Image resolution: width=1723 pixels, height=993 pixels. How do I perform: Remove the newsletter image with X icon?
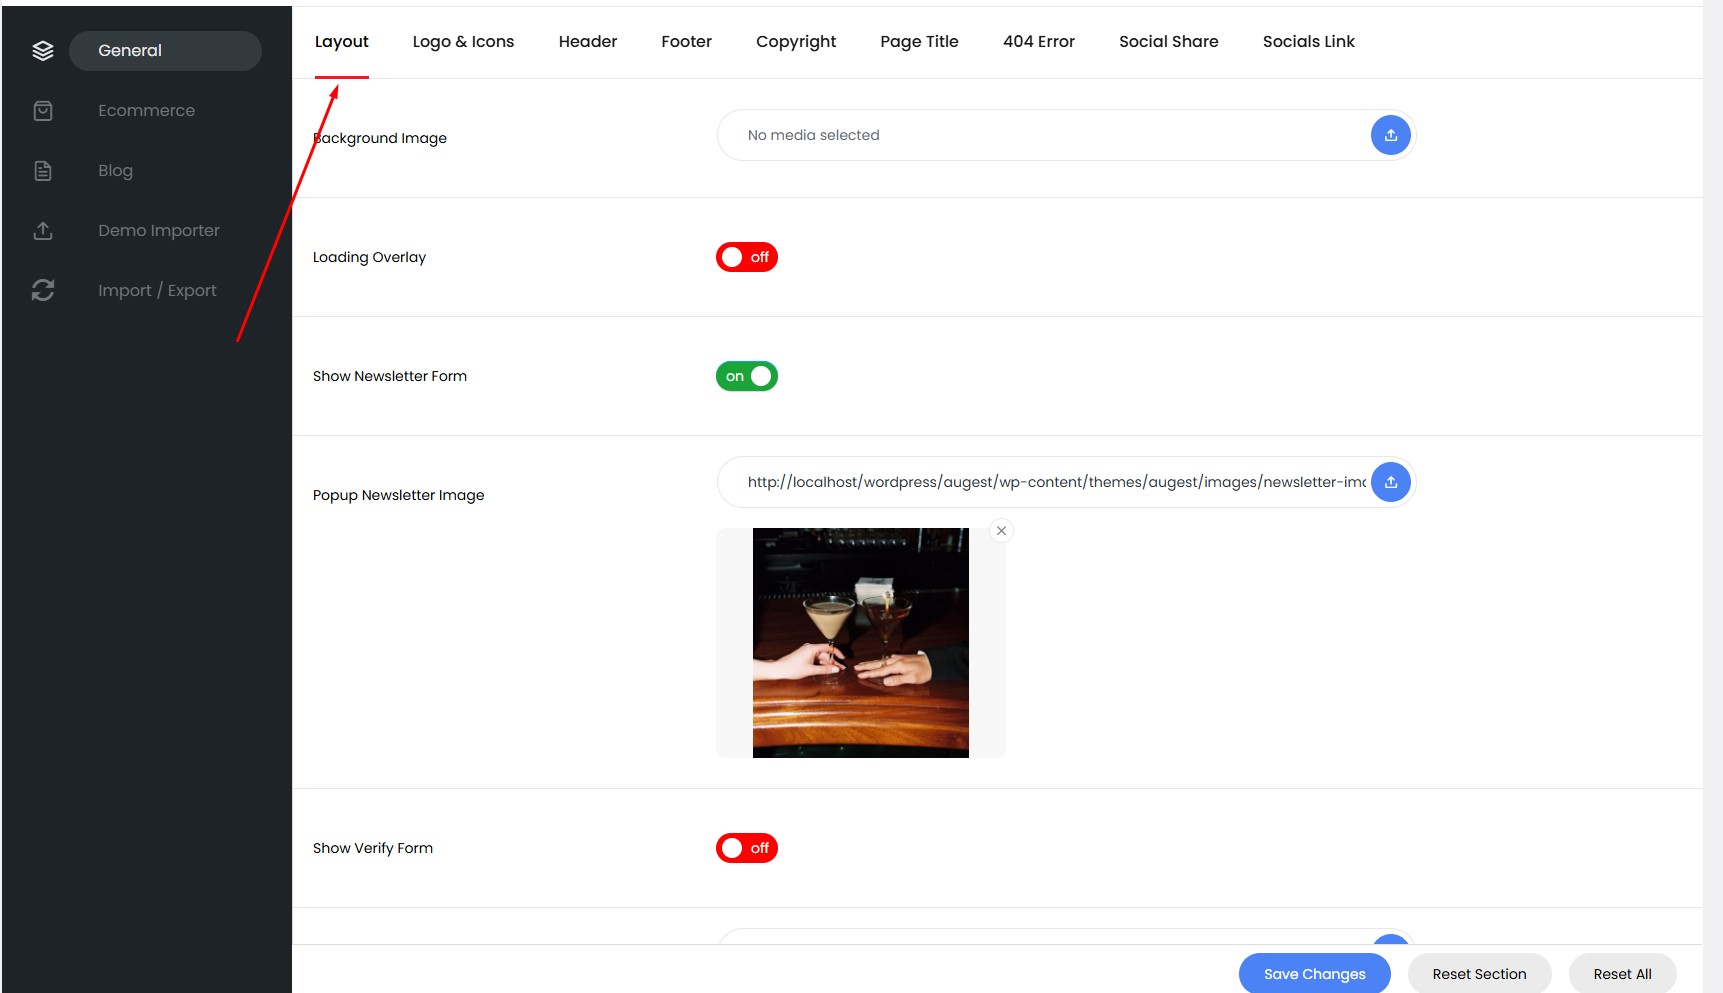coord(1001,531)
